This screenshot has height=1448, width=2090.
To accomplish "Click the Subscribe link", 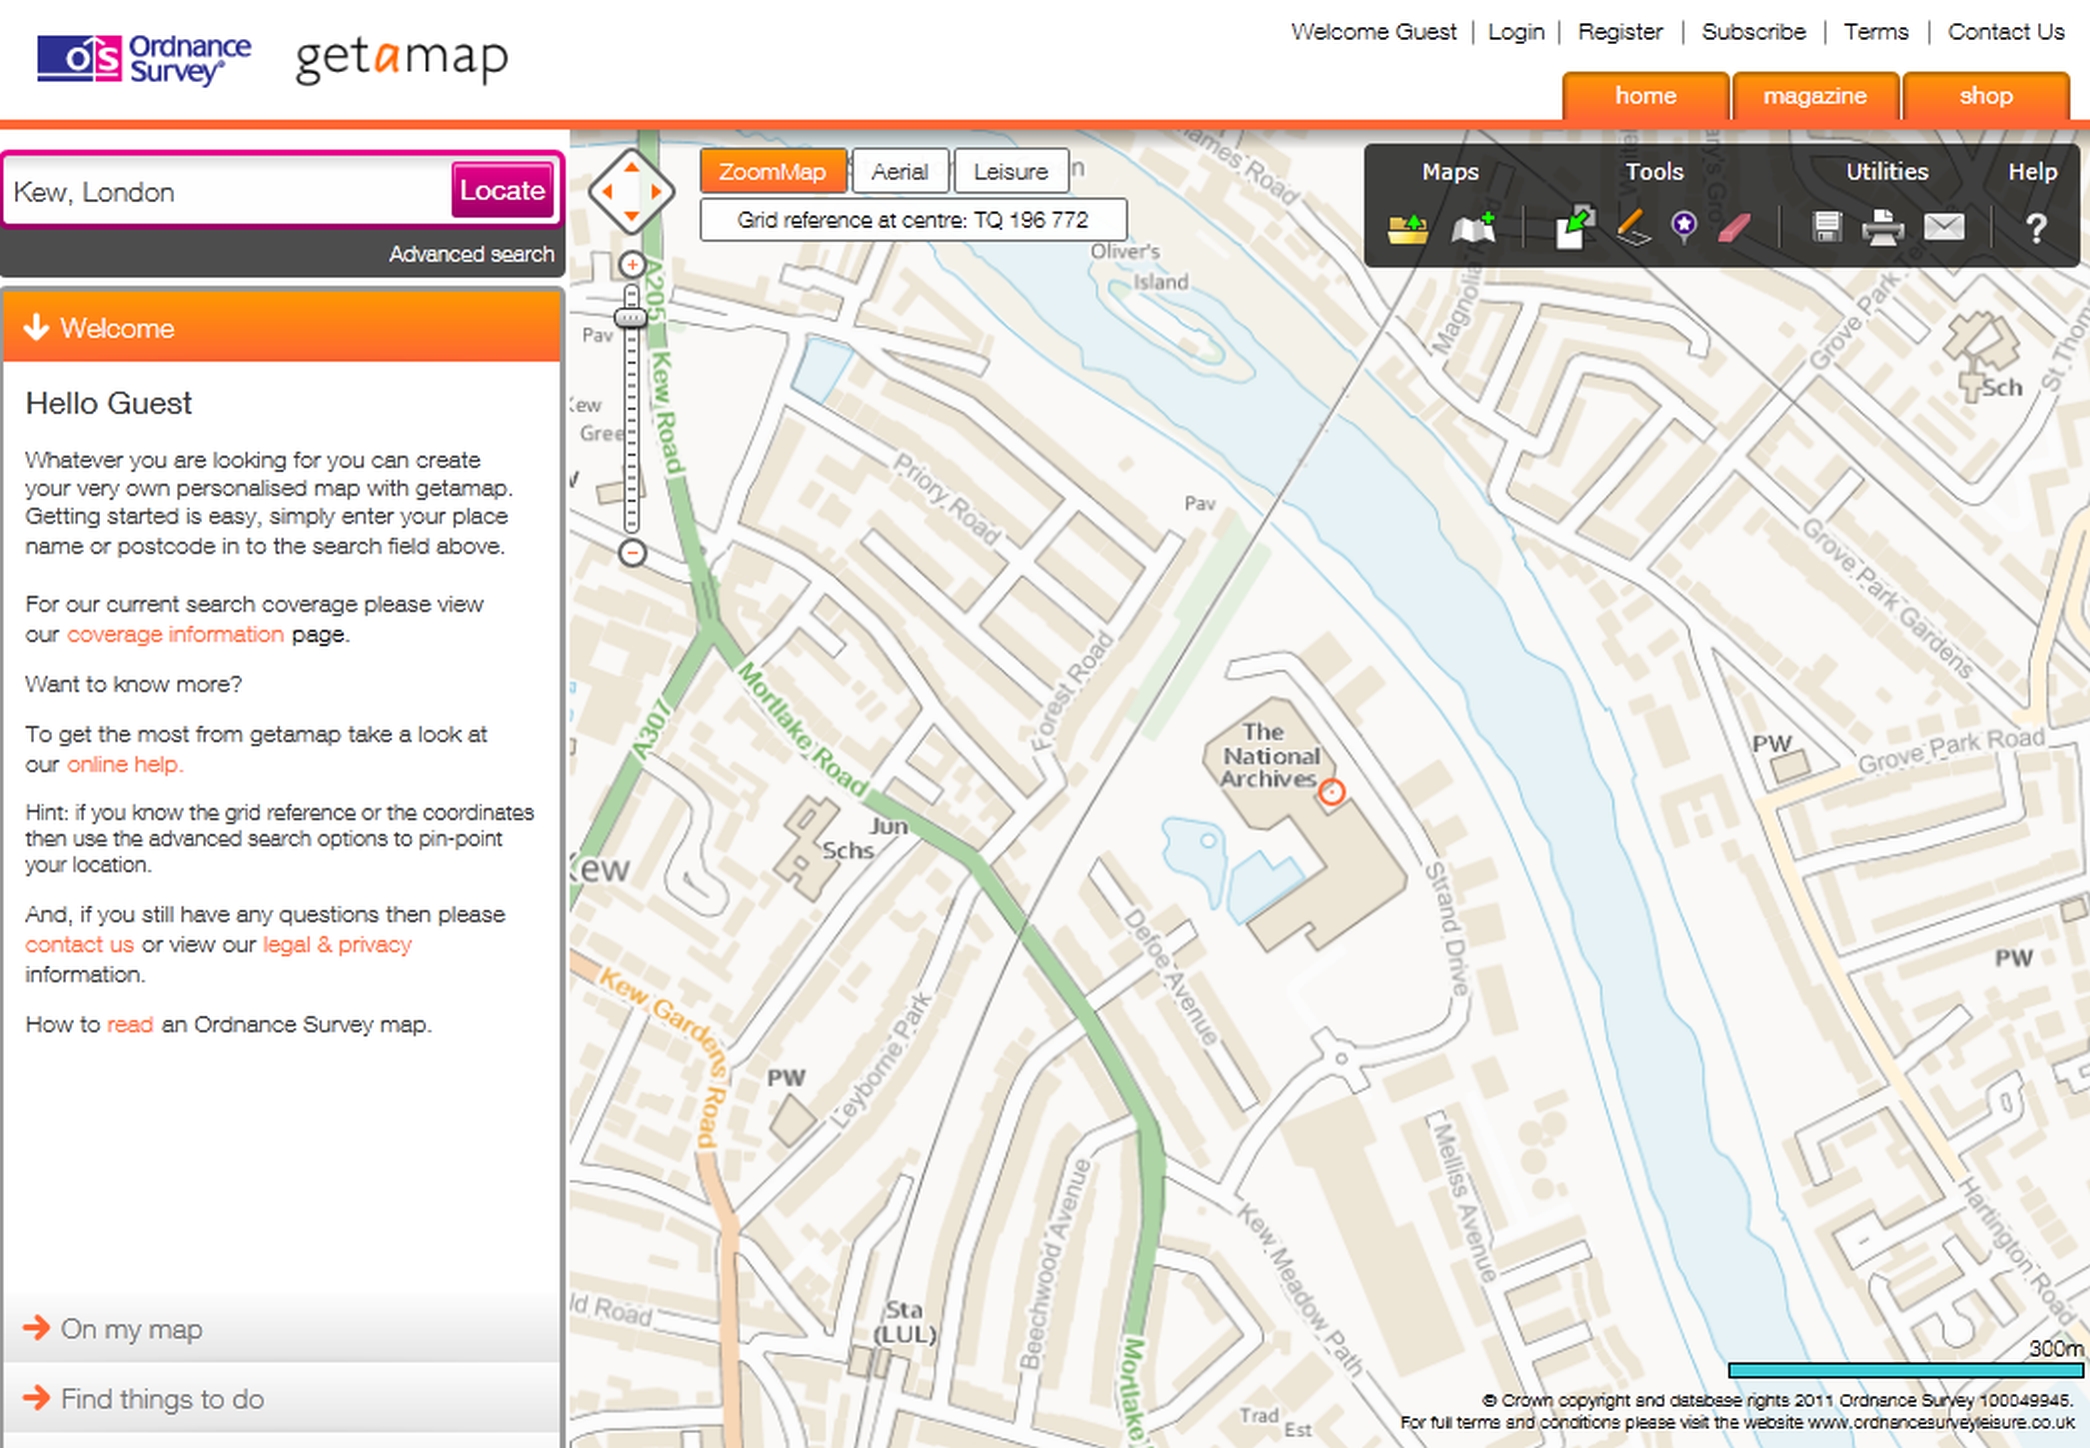I will [1754, 32].
